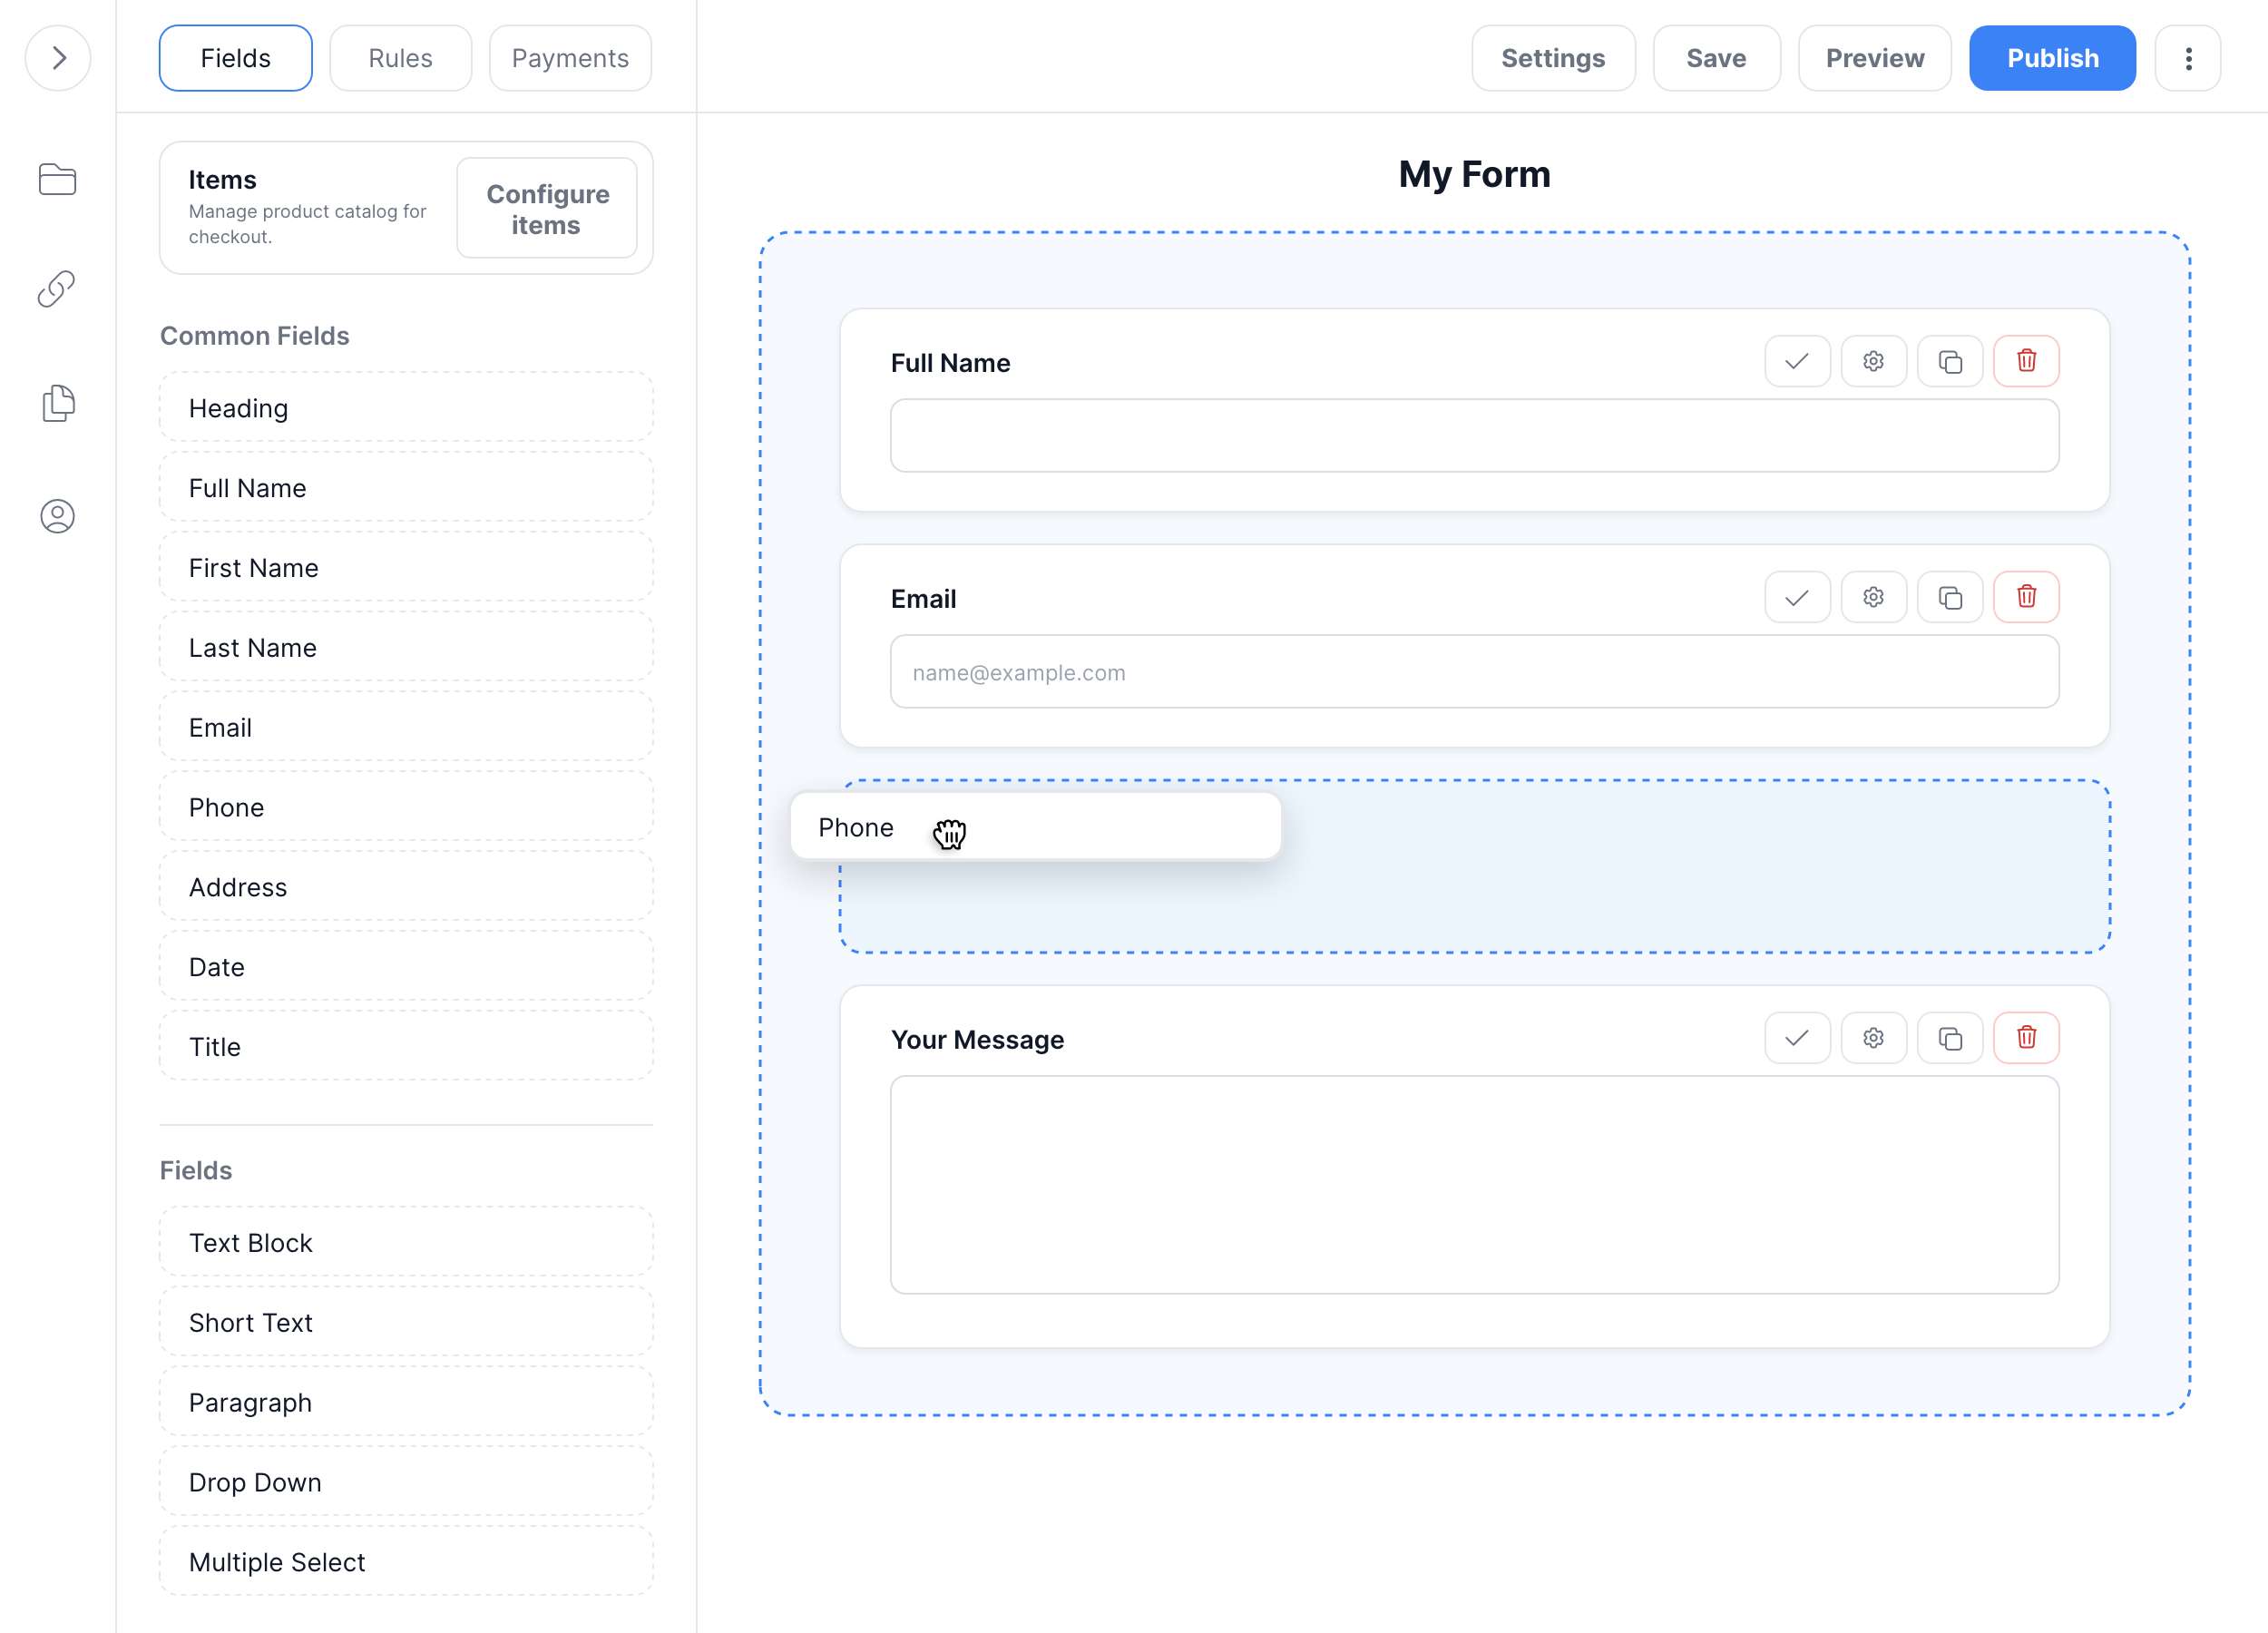The width and height of the screenshot is (2268, 1633).
Task: Toggle the checkmark on the Full Name field
Action: pyautogui.click(x=1796, y=361)
